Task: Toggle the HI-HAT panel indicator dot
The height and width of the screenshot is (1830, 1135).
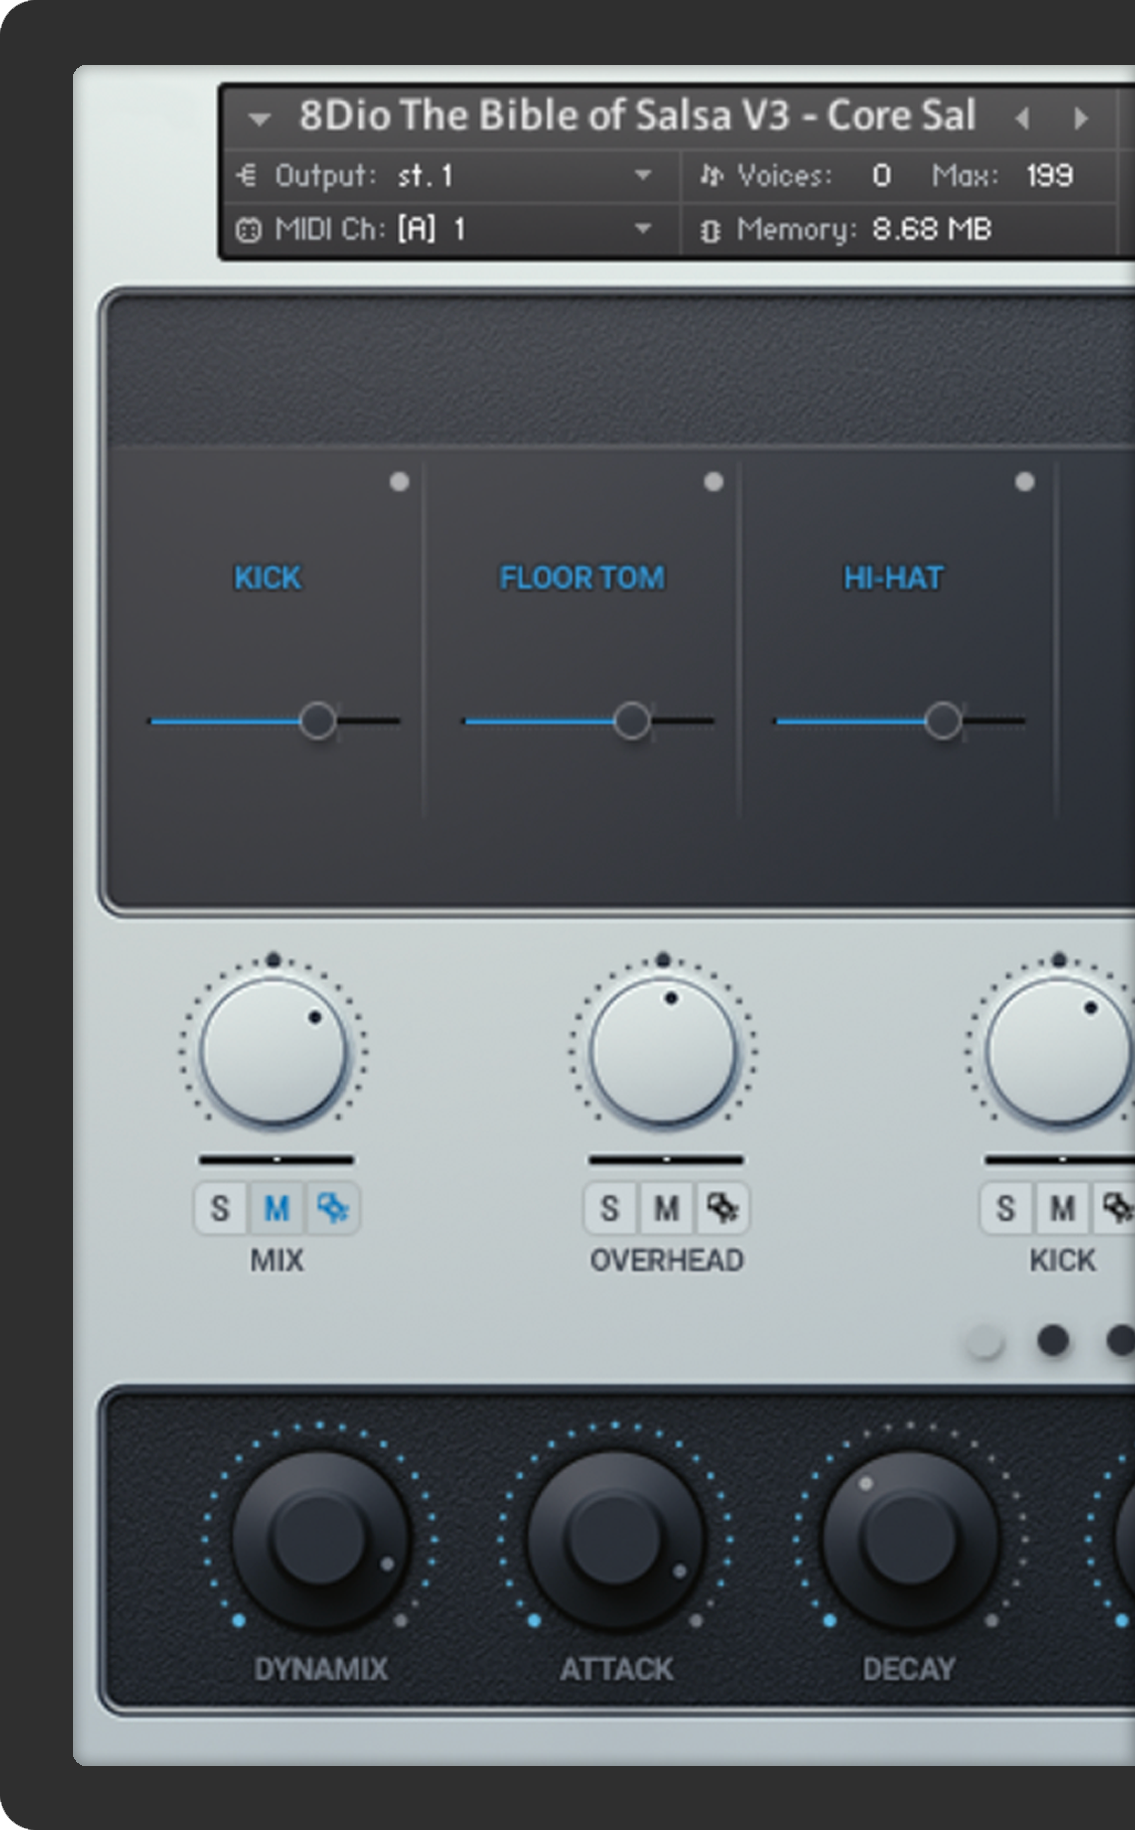Action: pyautogui.click(x=1025, y=482)
